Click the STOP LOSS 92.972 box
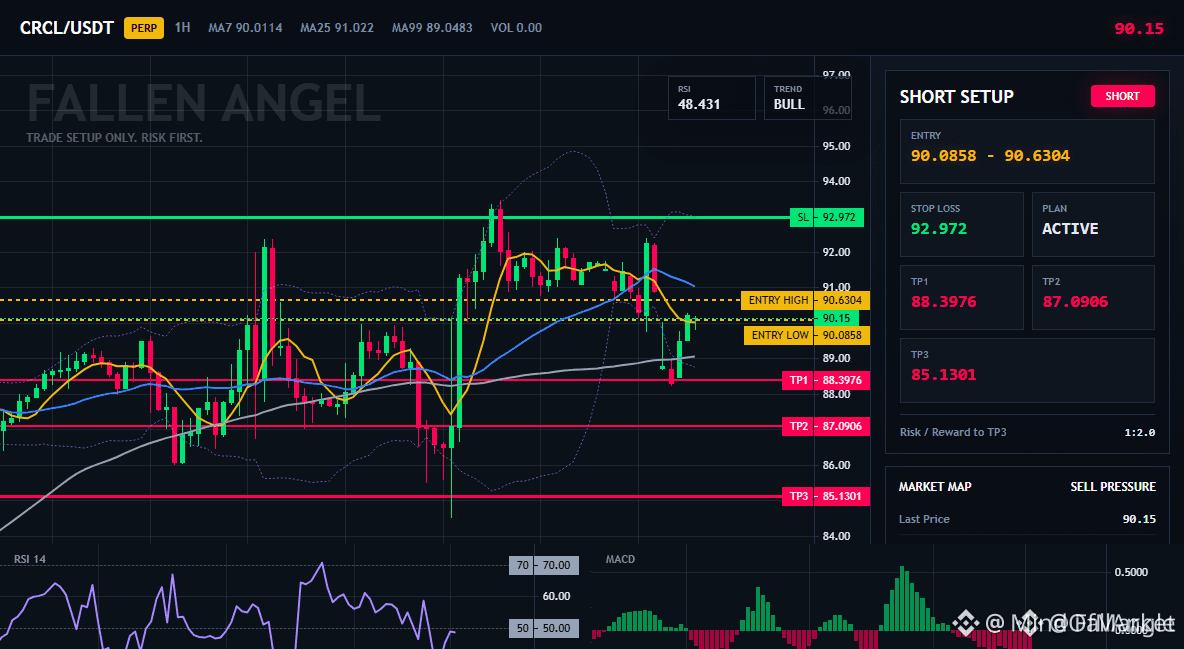The image size is (1184, 649). (x=961, y=224)
